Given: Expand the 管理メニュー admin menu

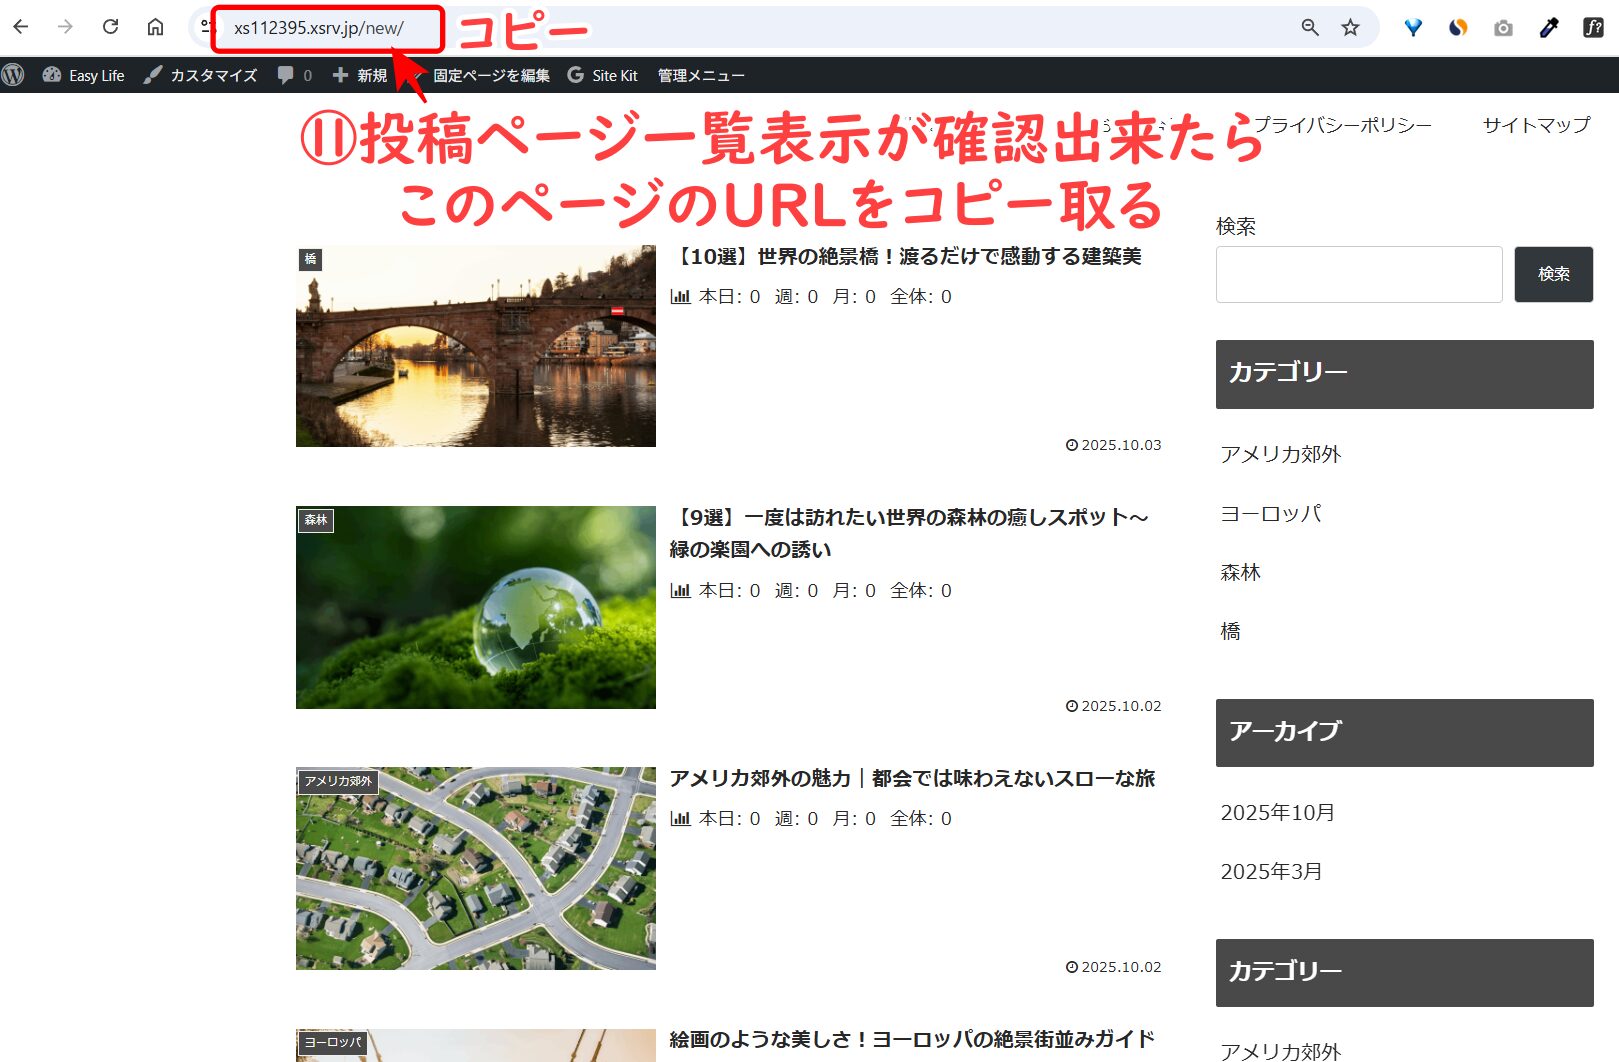Looking at the screenshot, I should pyautogui.click(x=700, y=75).
